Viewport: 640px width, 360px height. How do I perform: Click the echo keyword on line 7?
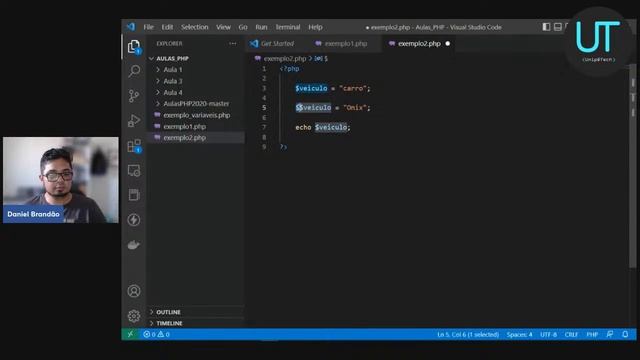tap(303, 127)
